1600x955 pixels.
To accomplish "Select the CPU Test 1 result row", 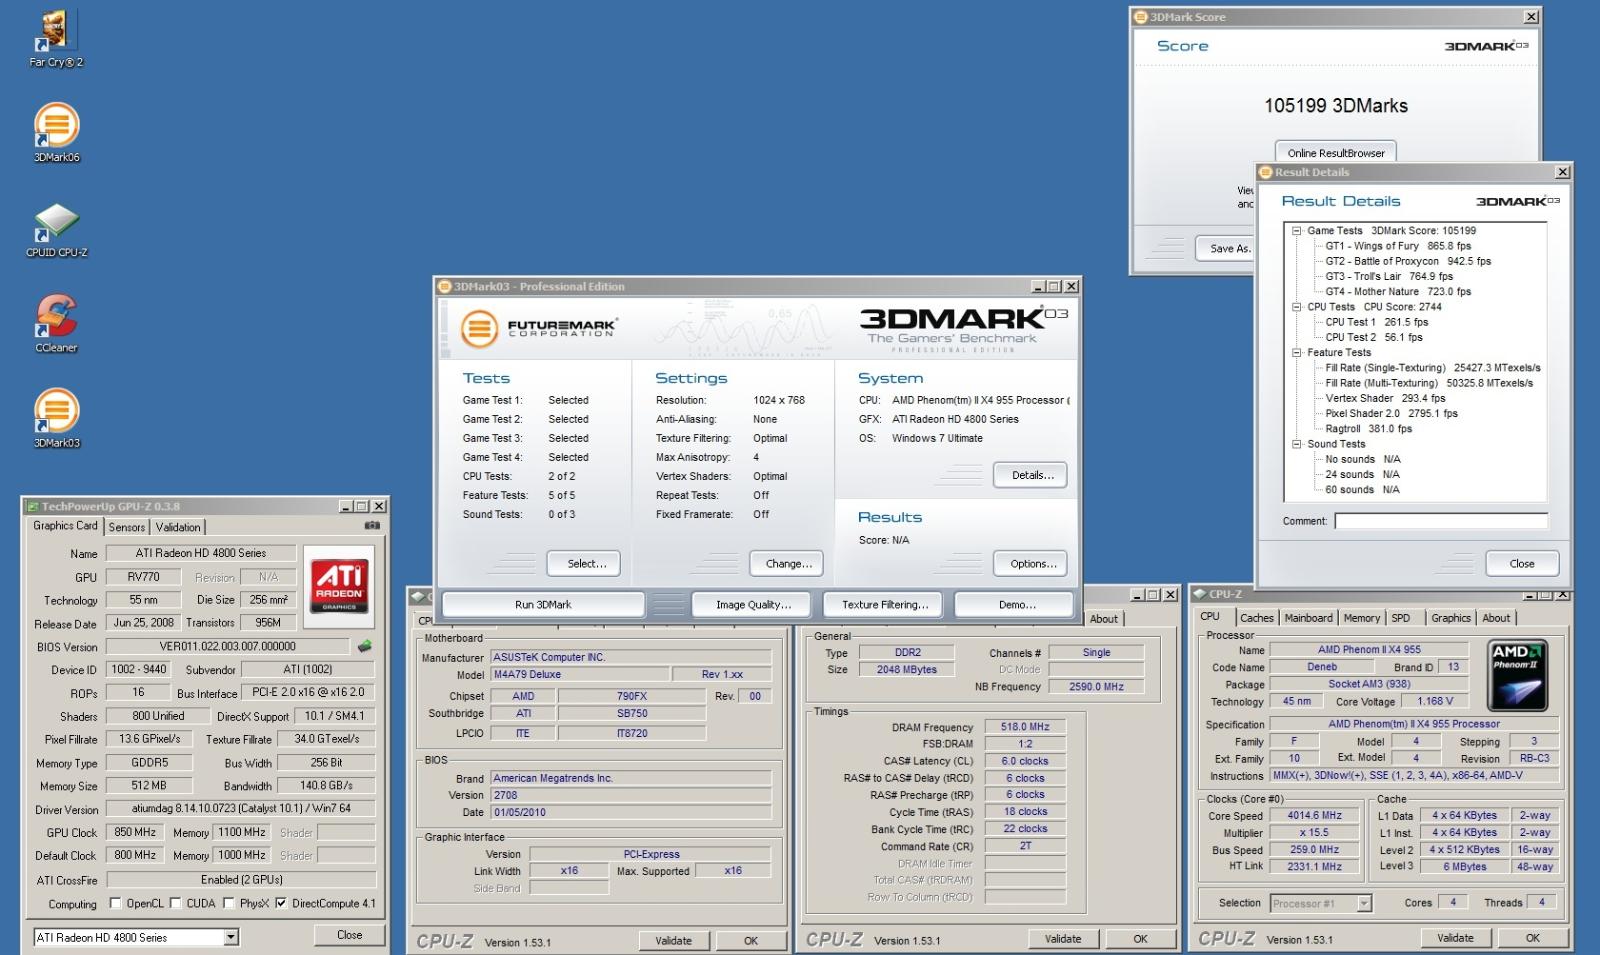I will pyautogui.click(x=1376, y=322).
